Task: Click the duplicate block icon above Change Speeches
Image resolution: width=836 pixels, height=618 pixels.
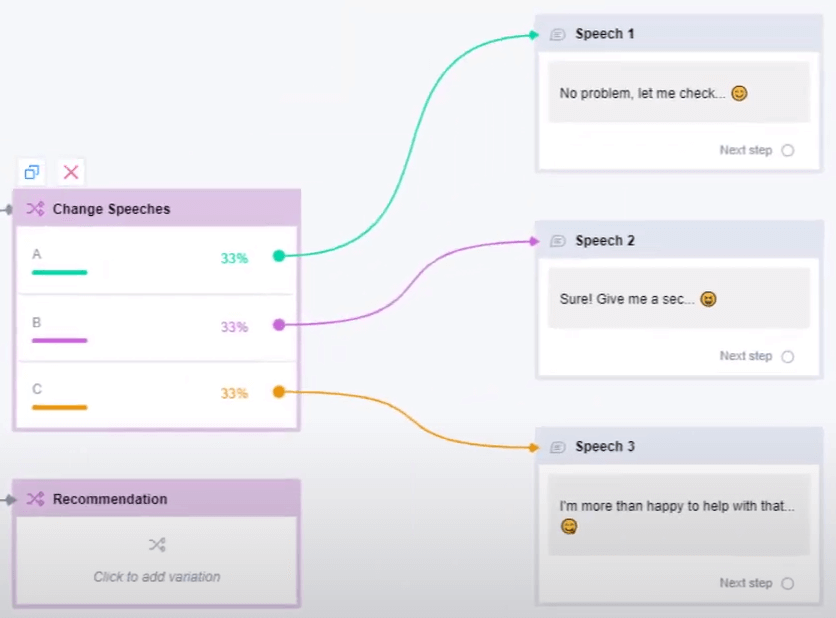Action: (32, 172)
